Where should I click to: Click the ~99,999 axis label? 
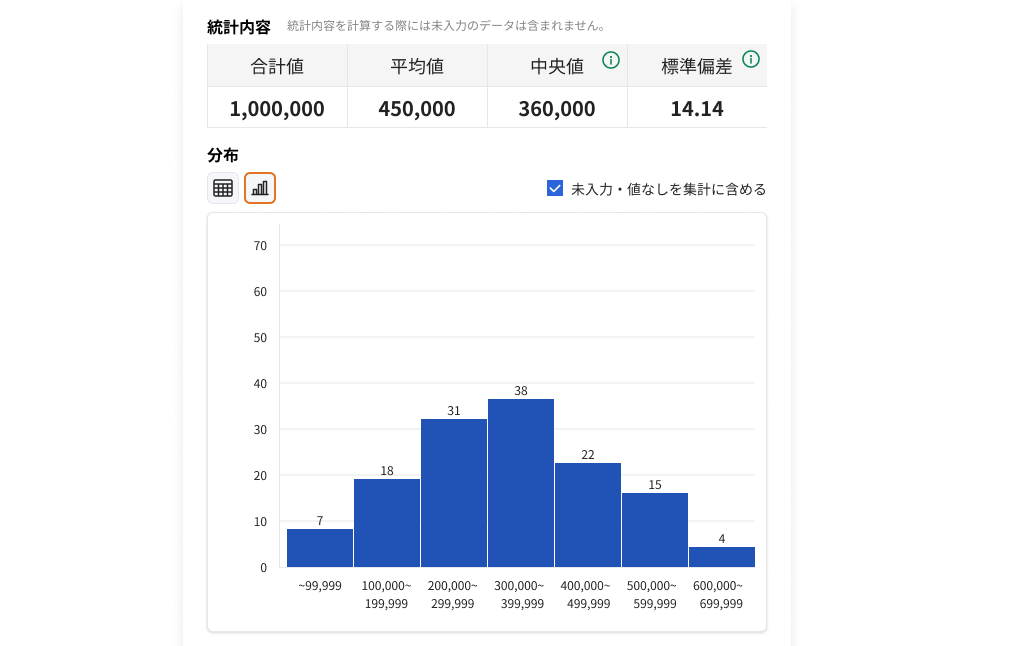[x=319, y=585]
